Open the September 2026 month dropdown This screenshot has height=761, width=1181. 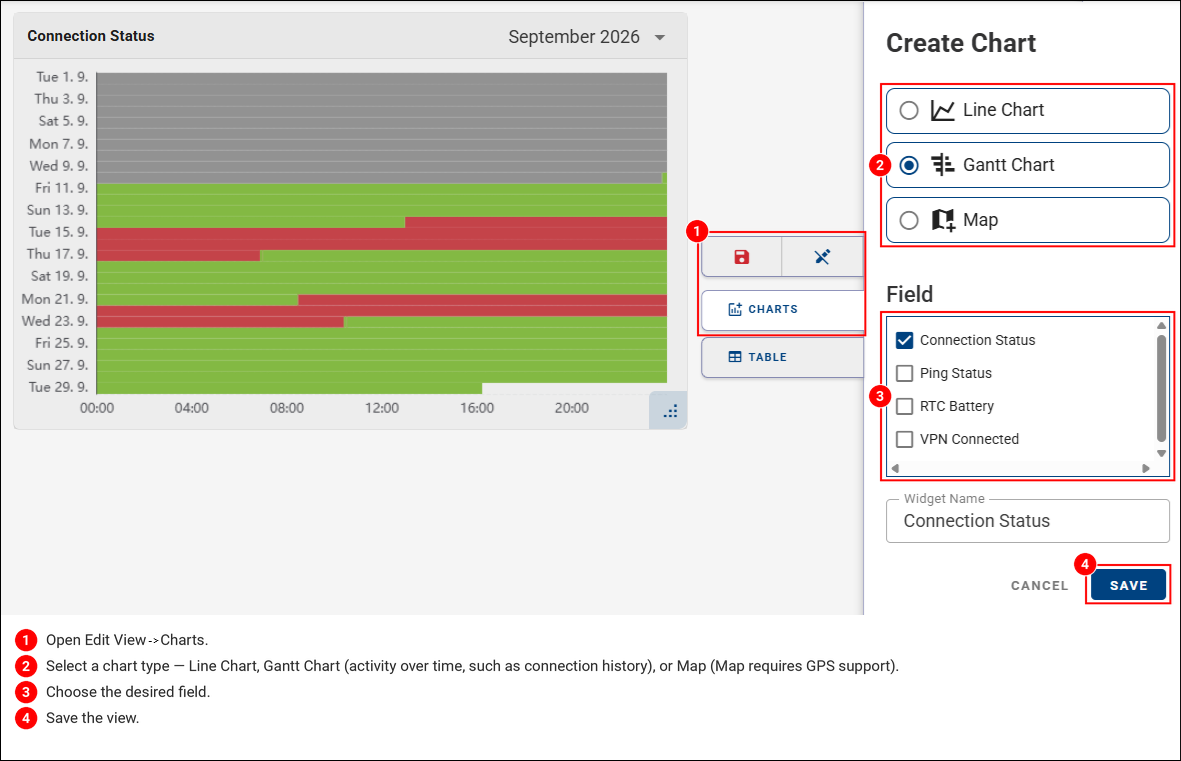click(x=587, y=37)
